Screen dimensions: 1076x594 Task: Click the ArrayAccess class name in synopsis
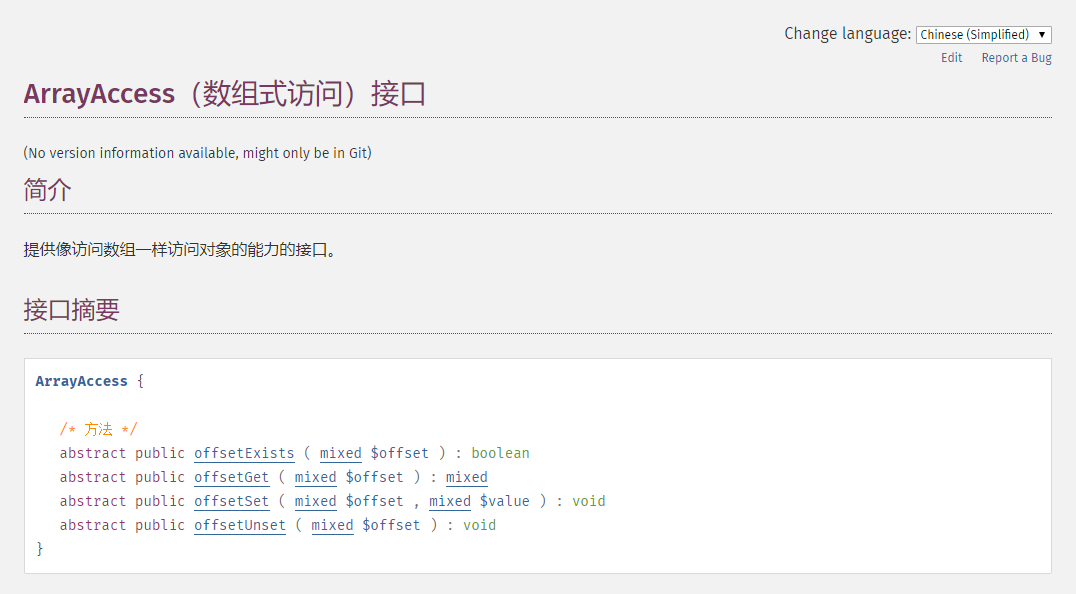82,381
